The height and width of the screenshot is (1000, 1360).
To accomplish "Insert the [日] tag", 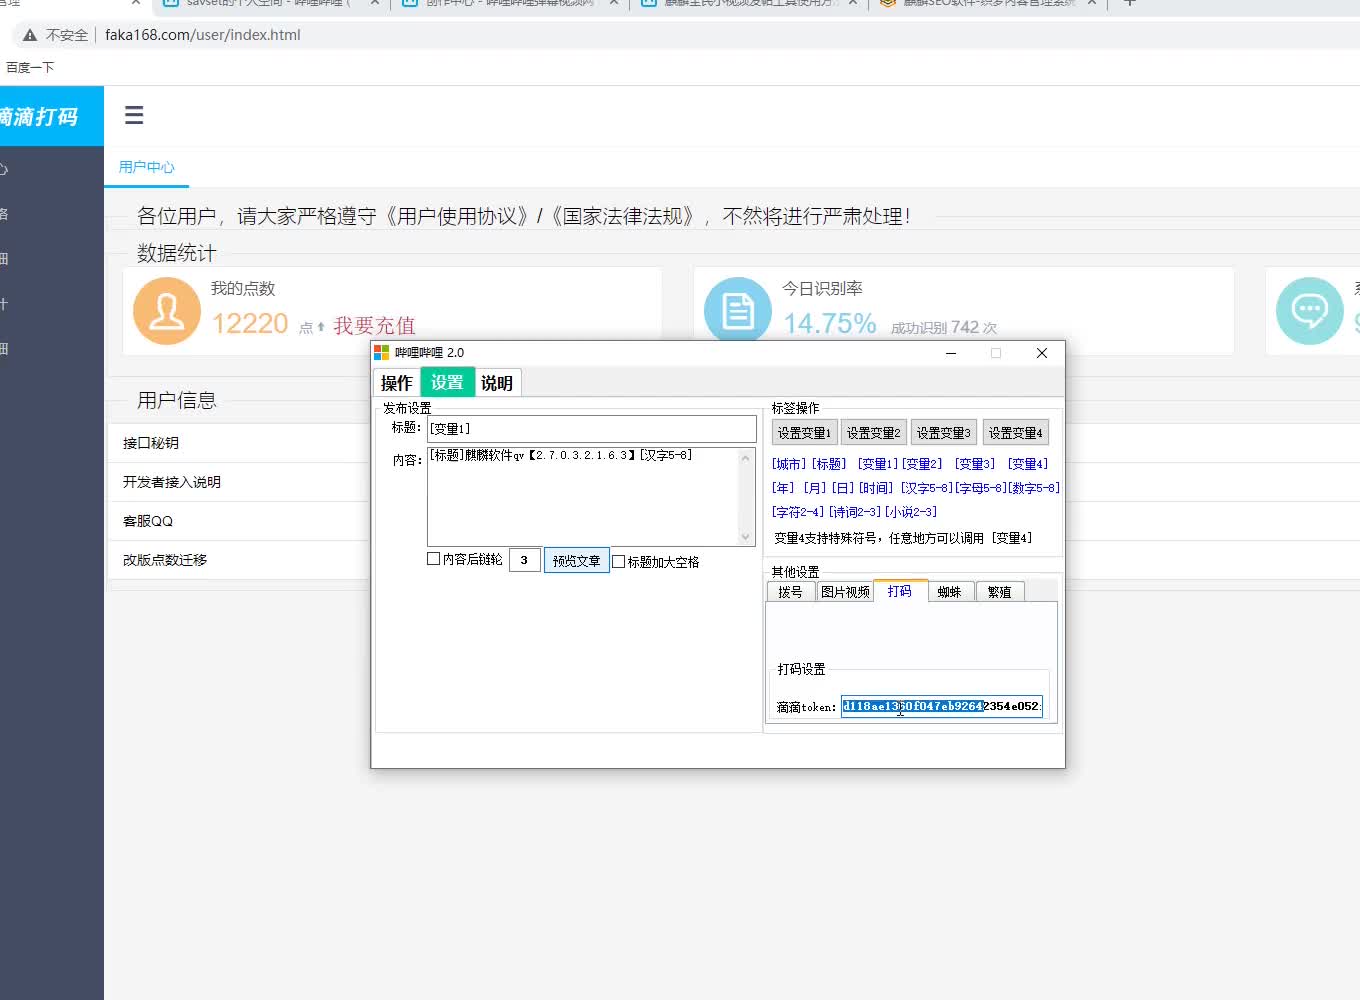I will pyautogui.click(x=843, y=488).
